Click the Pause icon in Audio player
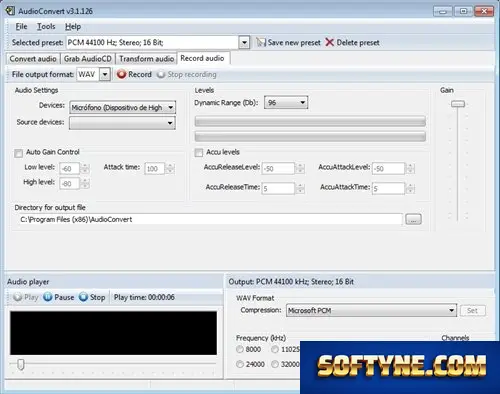The image size is (500, 394). pos(48,297)
